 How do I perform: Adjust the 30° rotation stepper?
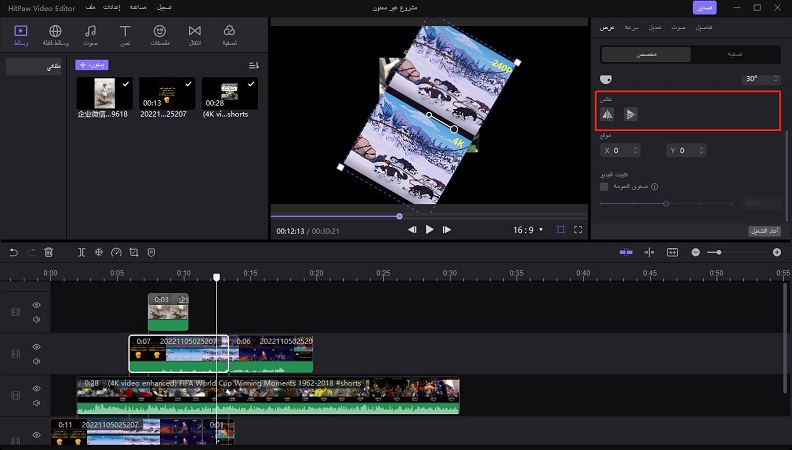tap(776, 79)
